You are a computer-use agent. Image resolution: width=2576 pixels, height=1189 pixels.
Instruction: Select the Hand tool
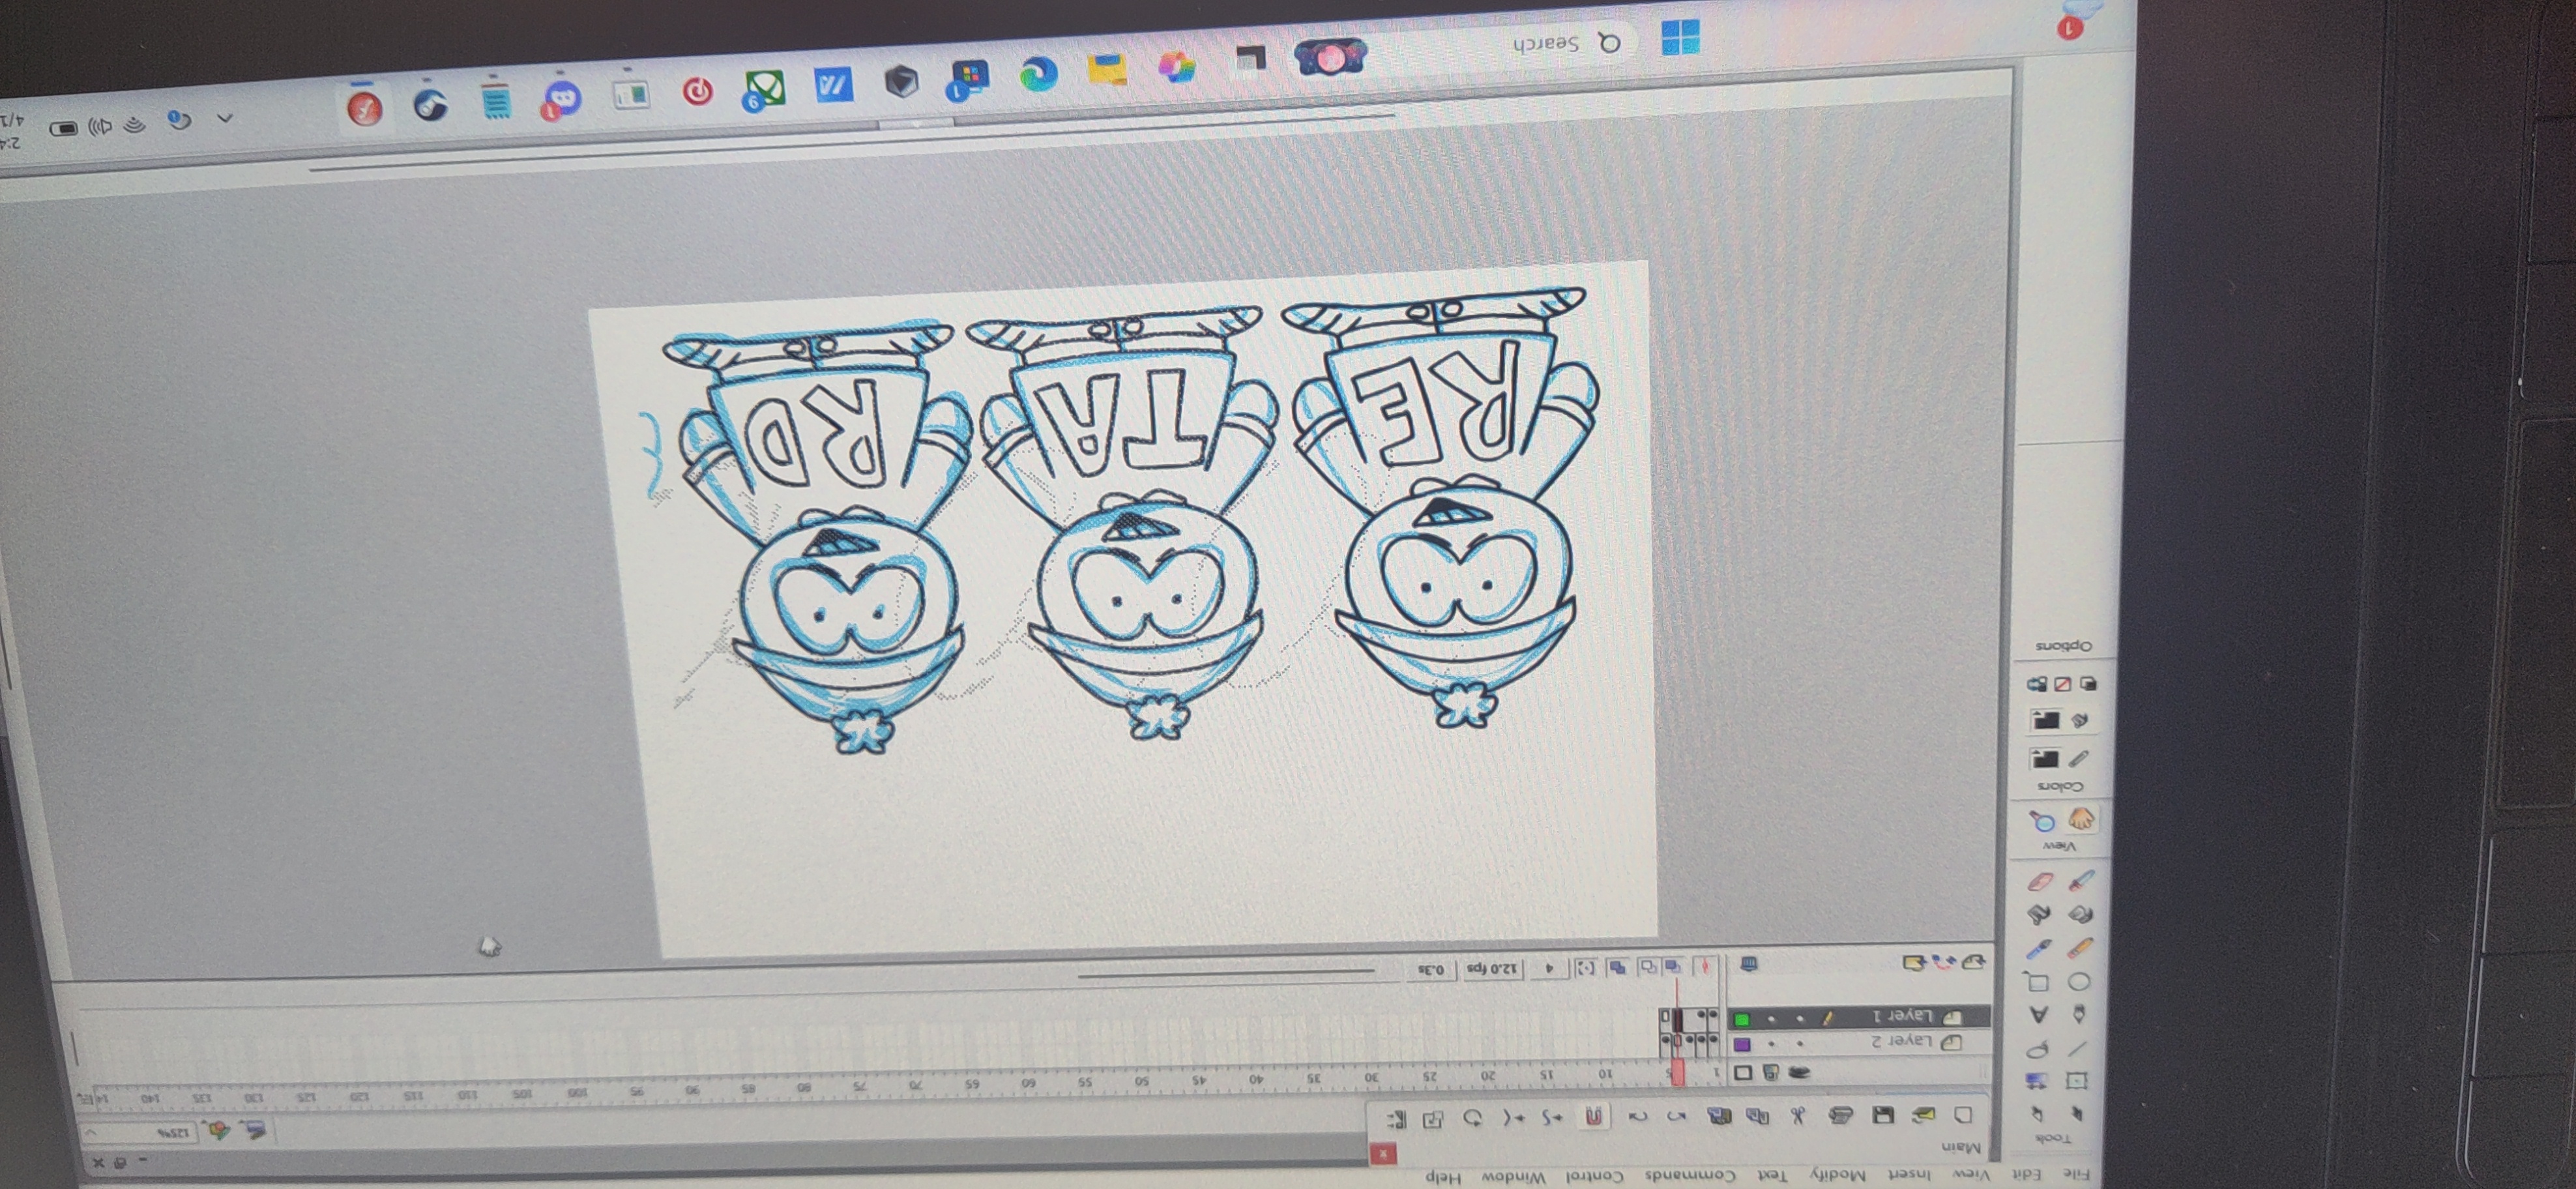pyautogui.click(x=2081, y=820)
